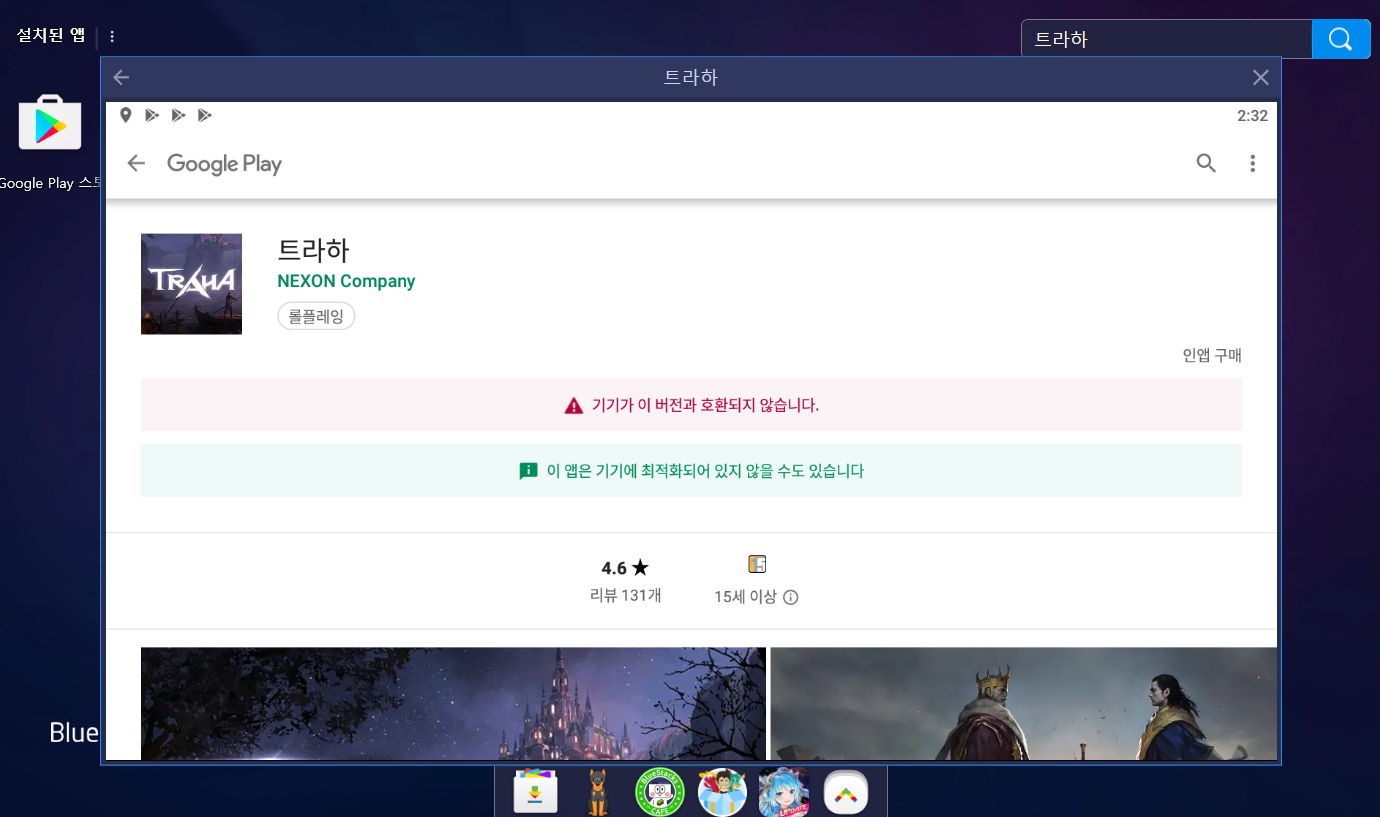
Task: Click the 기기가 이 버전과 호환되지 않습니다 warning
Action: point(691,405)
